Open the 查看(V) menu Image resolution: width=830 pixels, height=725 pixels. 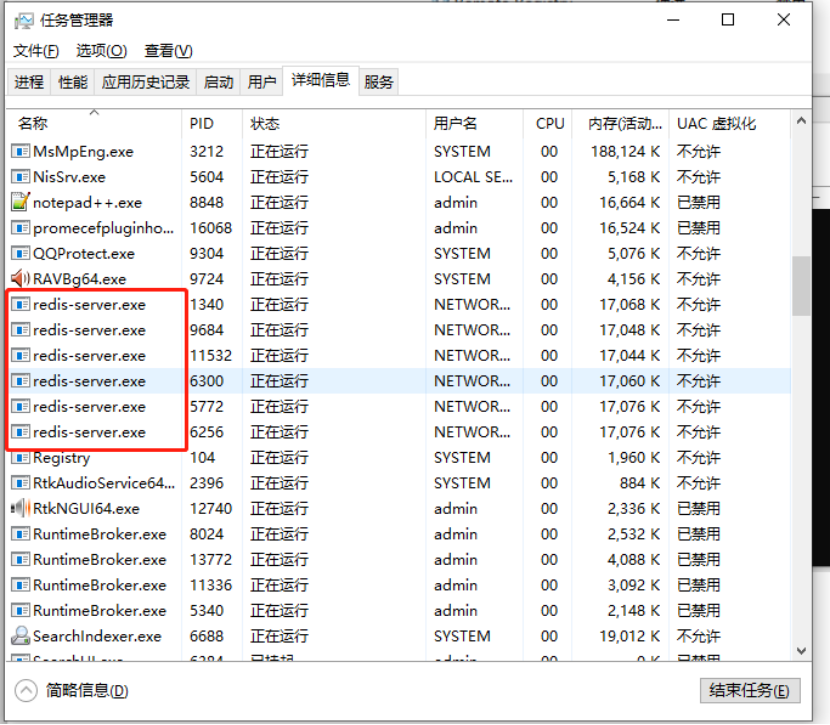(168, 51)
